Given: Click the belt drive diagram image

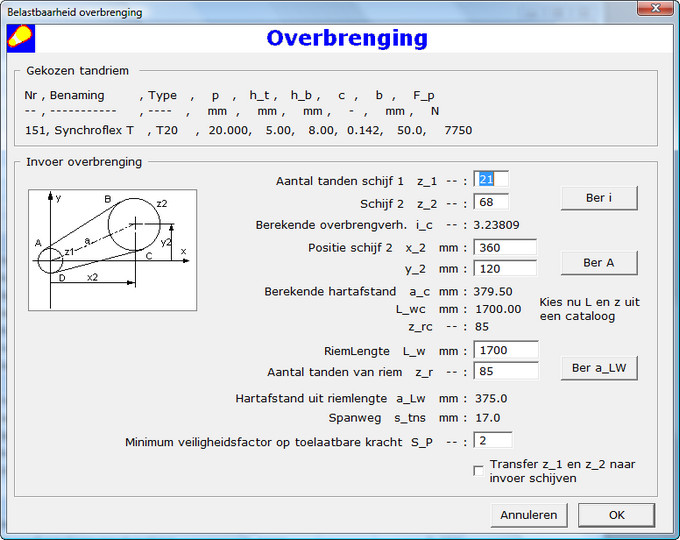Looking at the screenshot, I should (113, 250).
